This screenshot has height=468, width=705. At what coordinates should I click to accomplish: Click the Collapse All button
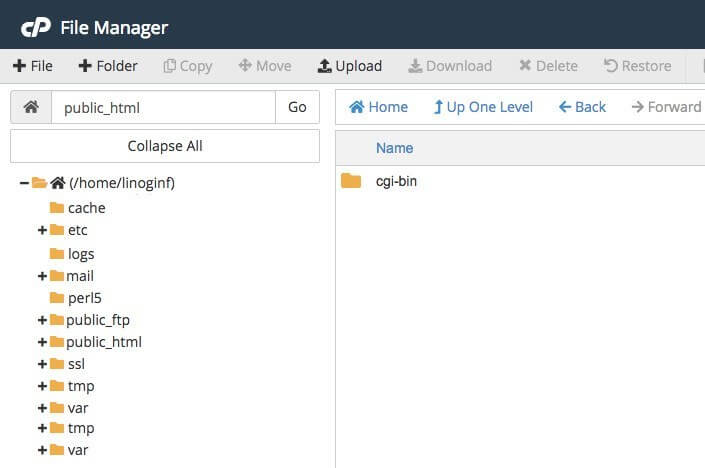pos(165,146)
